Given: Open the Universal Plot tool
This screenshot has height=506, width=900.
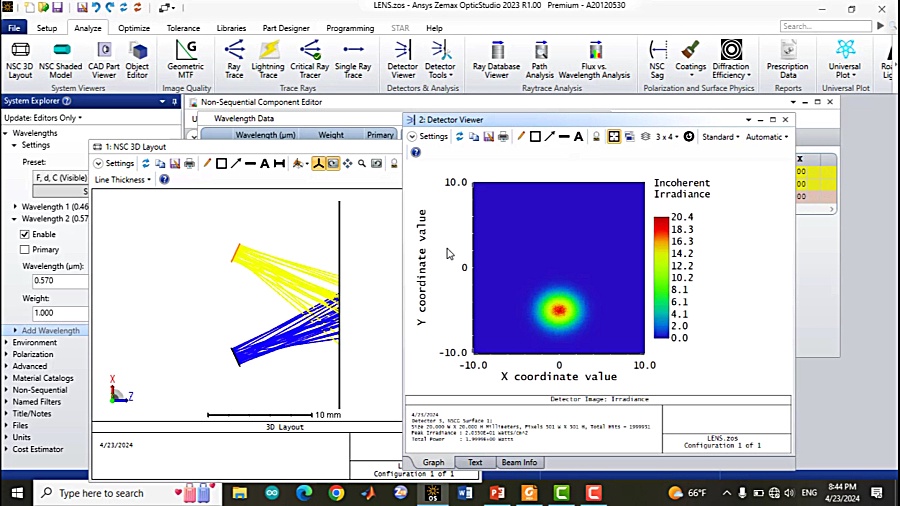Looking at the screenshot, I should [x=845, y=60].
